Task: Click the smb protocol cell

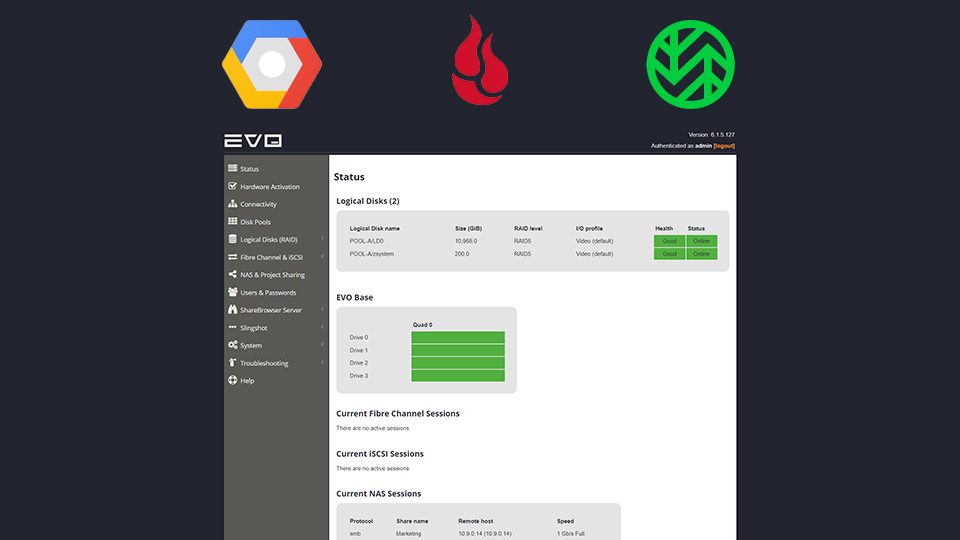Action: point(355,534)
